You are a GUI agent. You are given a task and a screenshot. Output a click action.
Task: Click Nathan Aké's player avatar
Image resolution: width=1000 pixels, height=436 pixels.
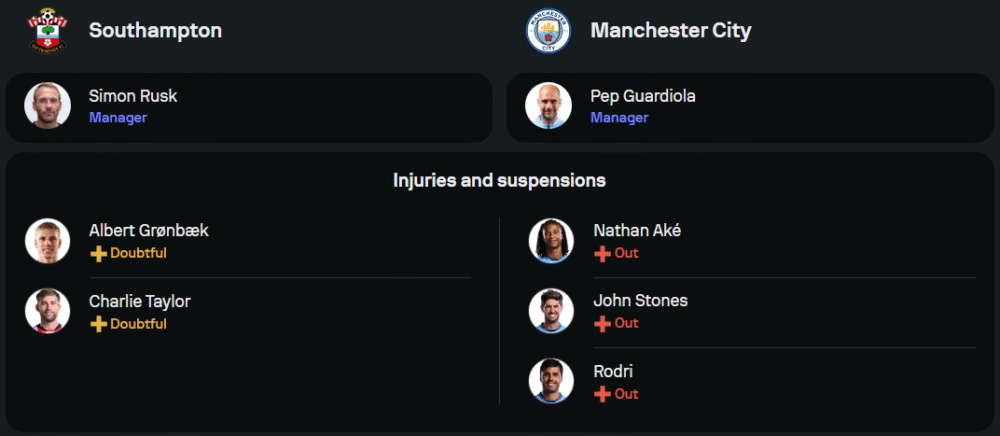(551, 241)
